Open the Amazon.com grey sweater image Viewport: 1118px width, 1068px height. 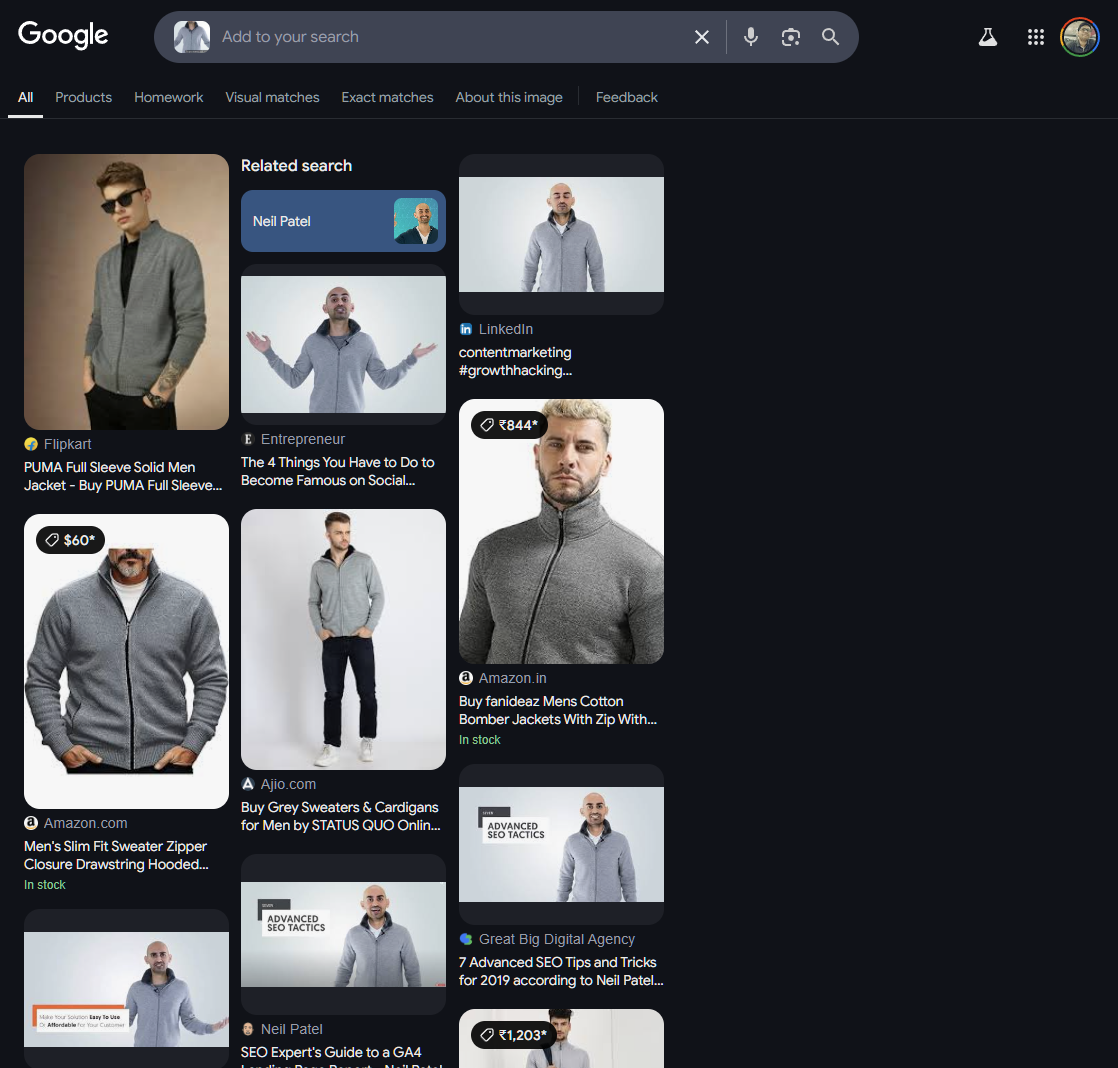pos(126,662)
